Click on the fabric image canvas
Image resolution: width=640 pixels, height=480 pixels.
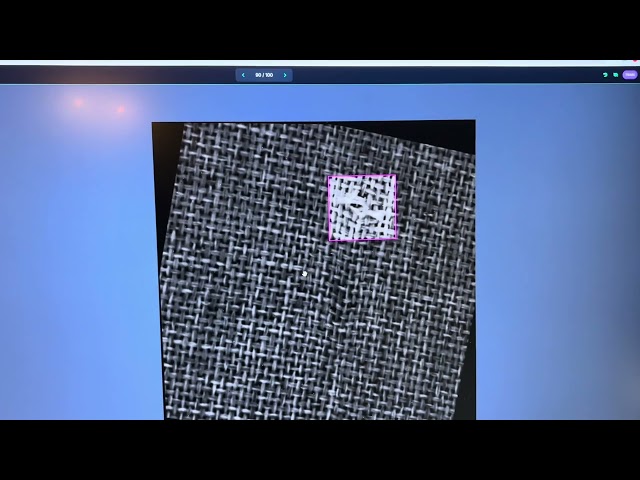tap(313, 269)
